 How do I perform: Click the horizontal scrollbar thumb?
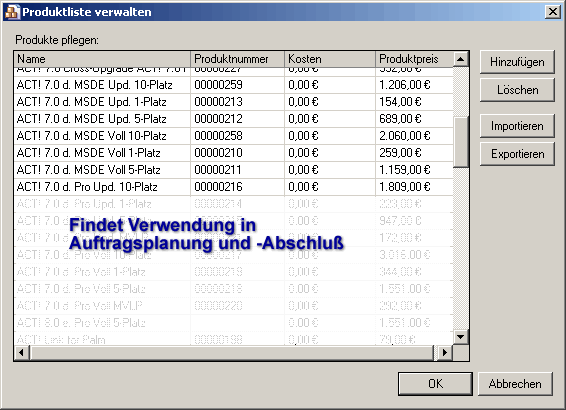tap(231, 352)
